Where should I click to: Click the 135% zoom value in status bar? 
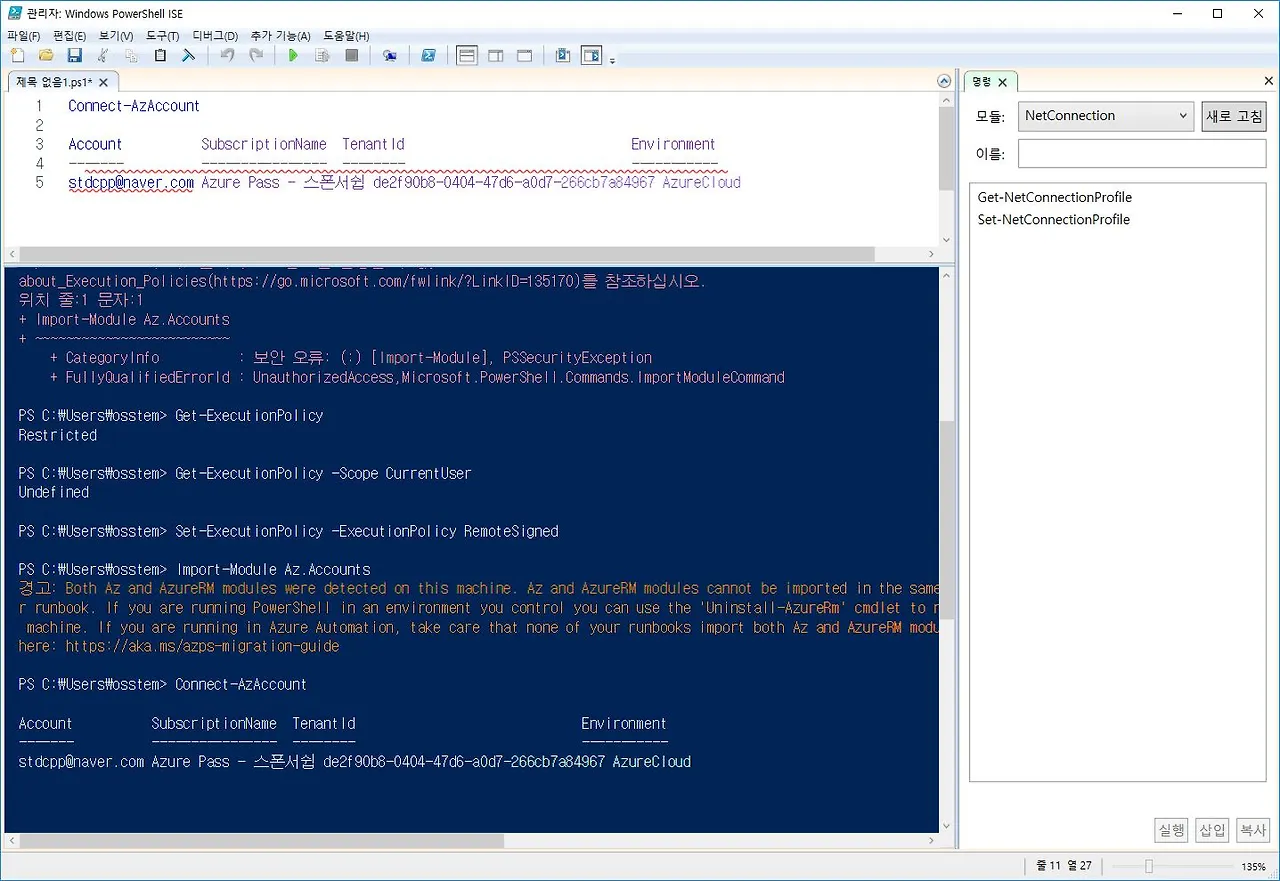point(1253,867)
